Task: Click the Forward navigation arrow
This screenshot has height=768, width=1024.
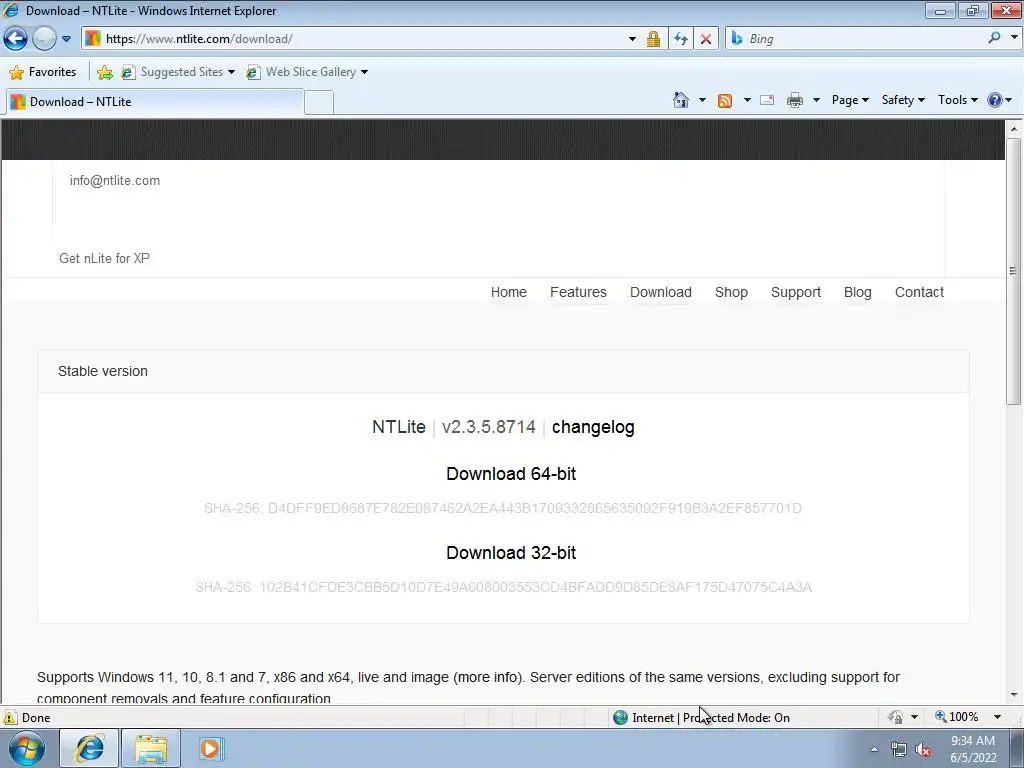Action: tap(44, 39)
